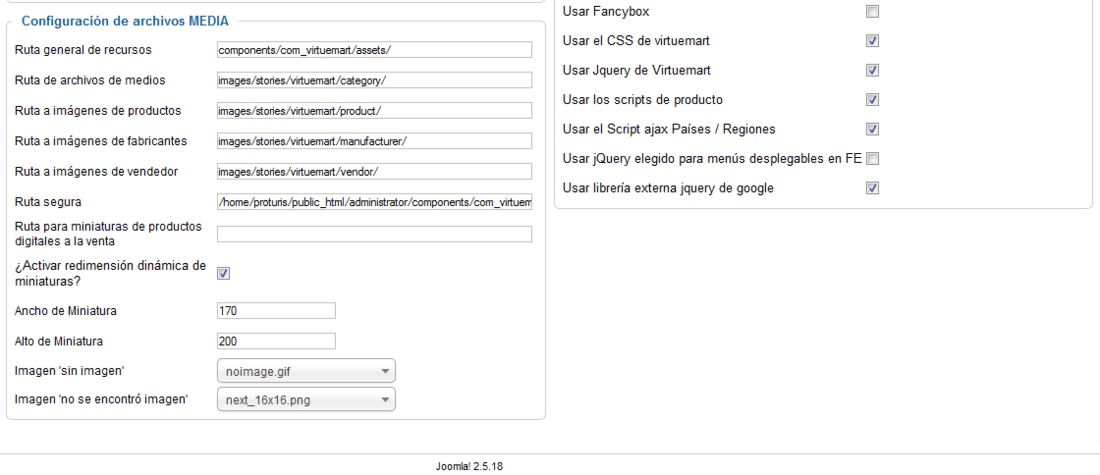Select the 'Alto de Miniatura' label
The image size is (1100, 475).
click(59, 341)
